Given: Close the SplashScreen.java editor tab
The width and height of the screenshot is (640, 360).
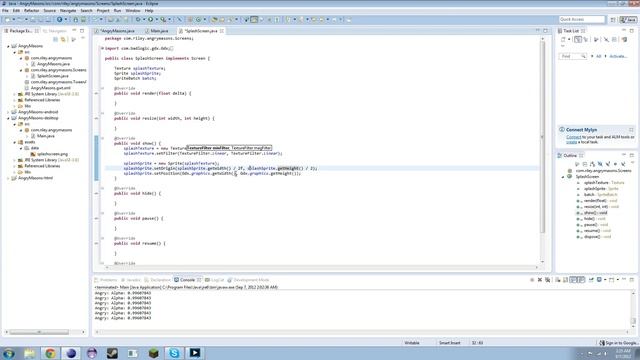Looking at the screenshot, I should pyautogui.click(x=222, y=31).
